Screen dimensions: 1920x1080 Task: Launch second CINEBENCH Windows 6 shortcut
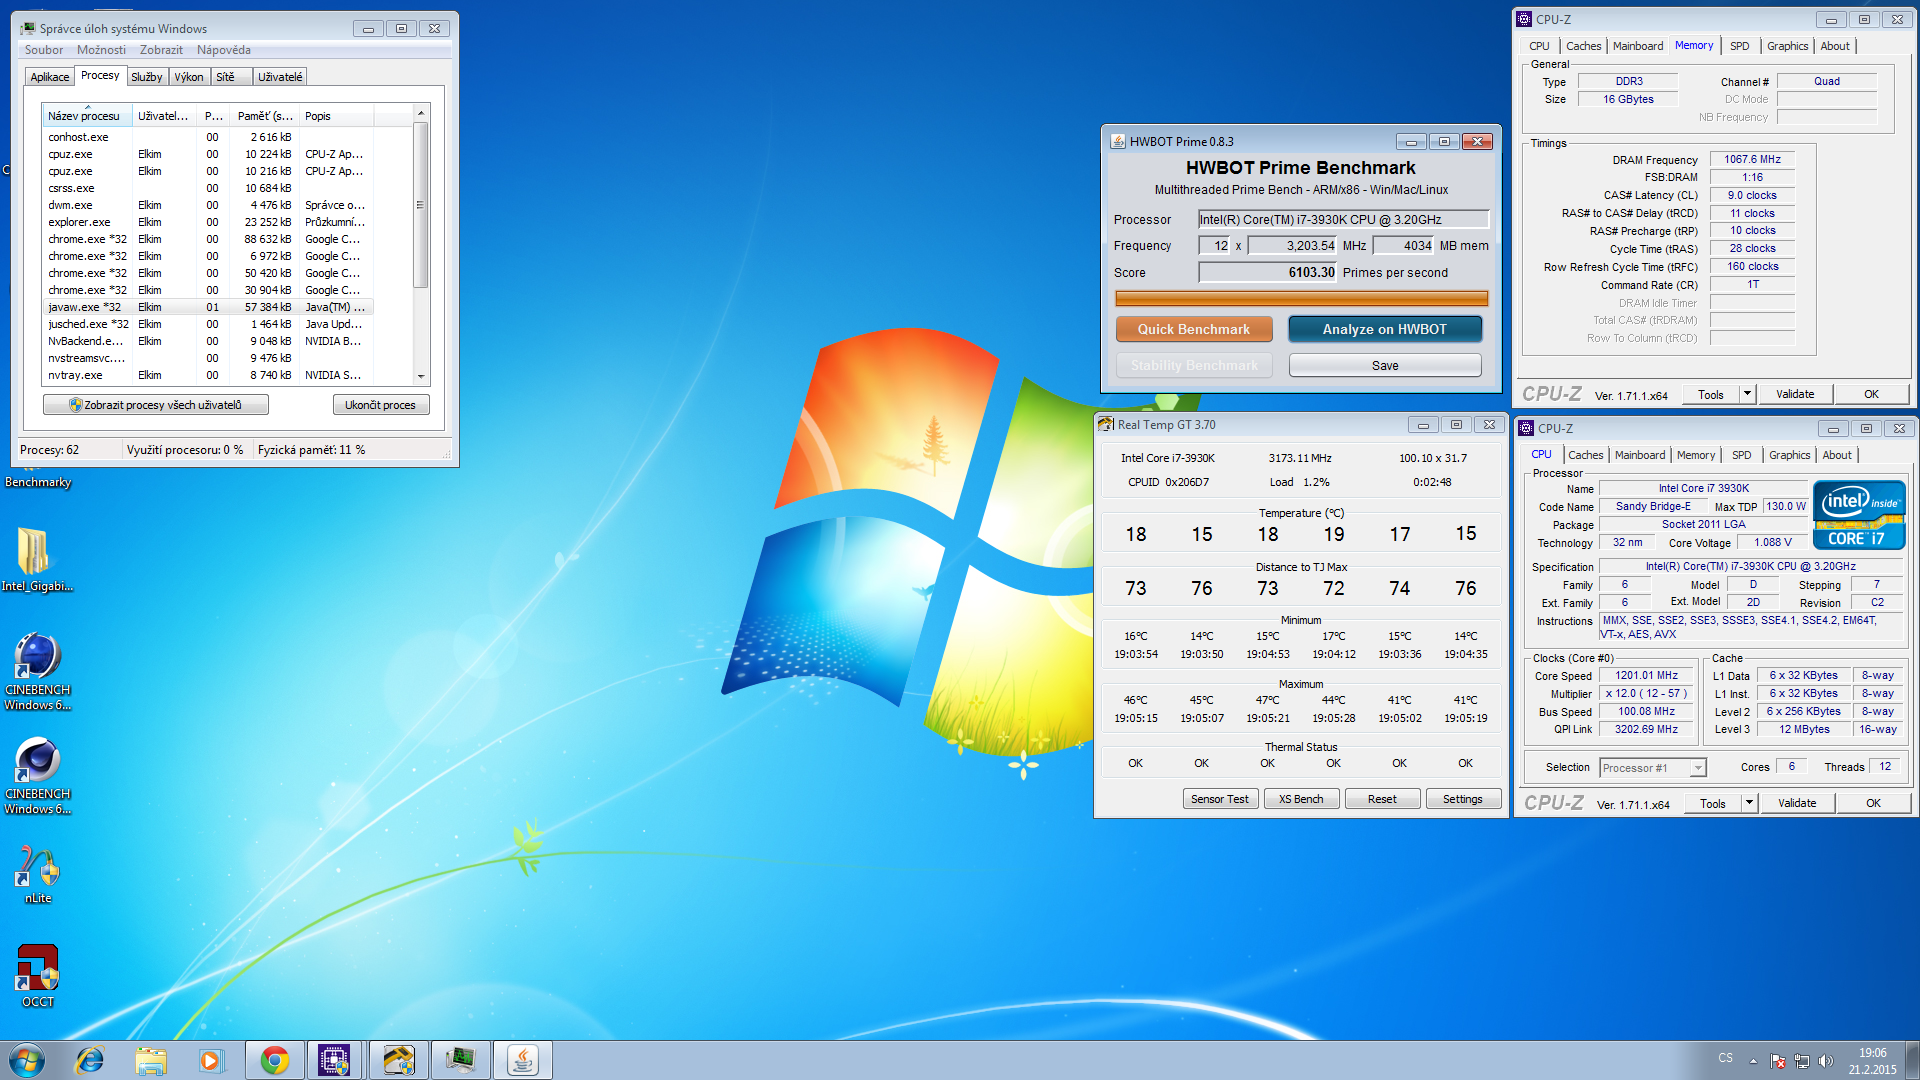[38, 775]
